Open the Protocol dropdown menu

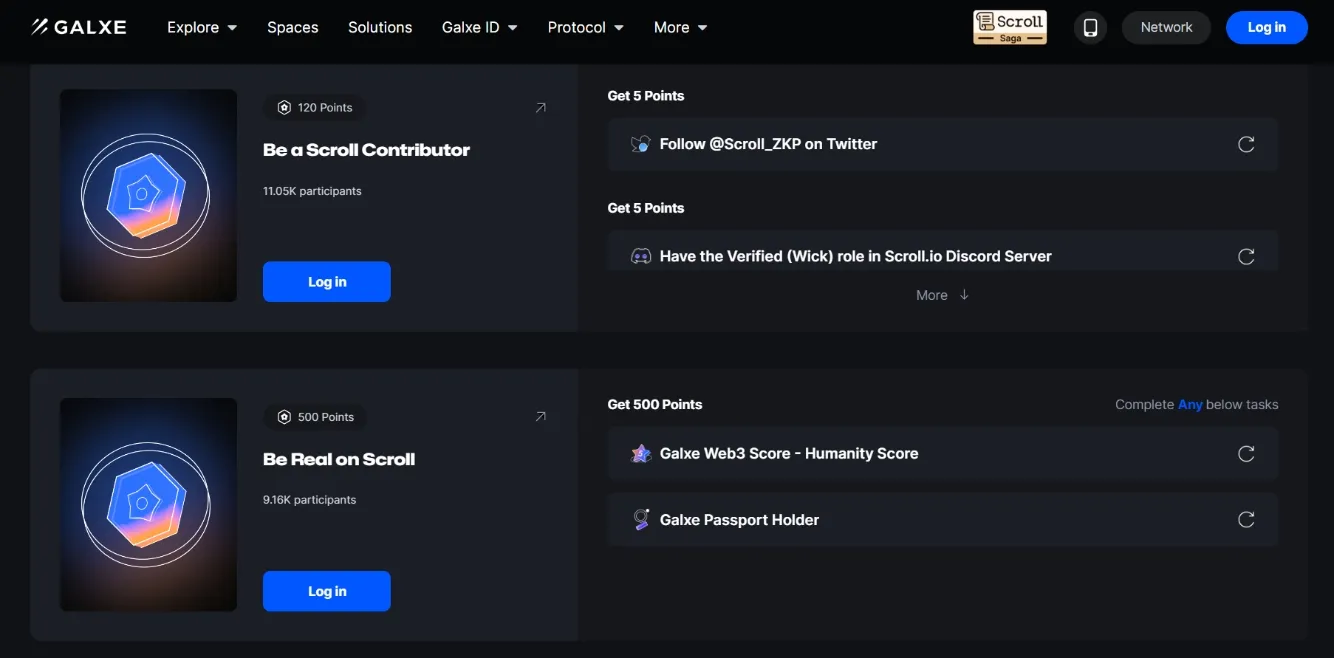coord(585,28)
